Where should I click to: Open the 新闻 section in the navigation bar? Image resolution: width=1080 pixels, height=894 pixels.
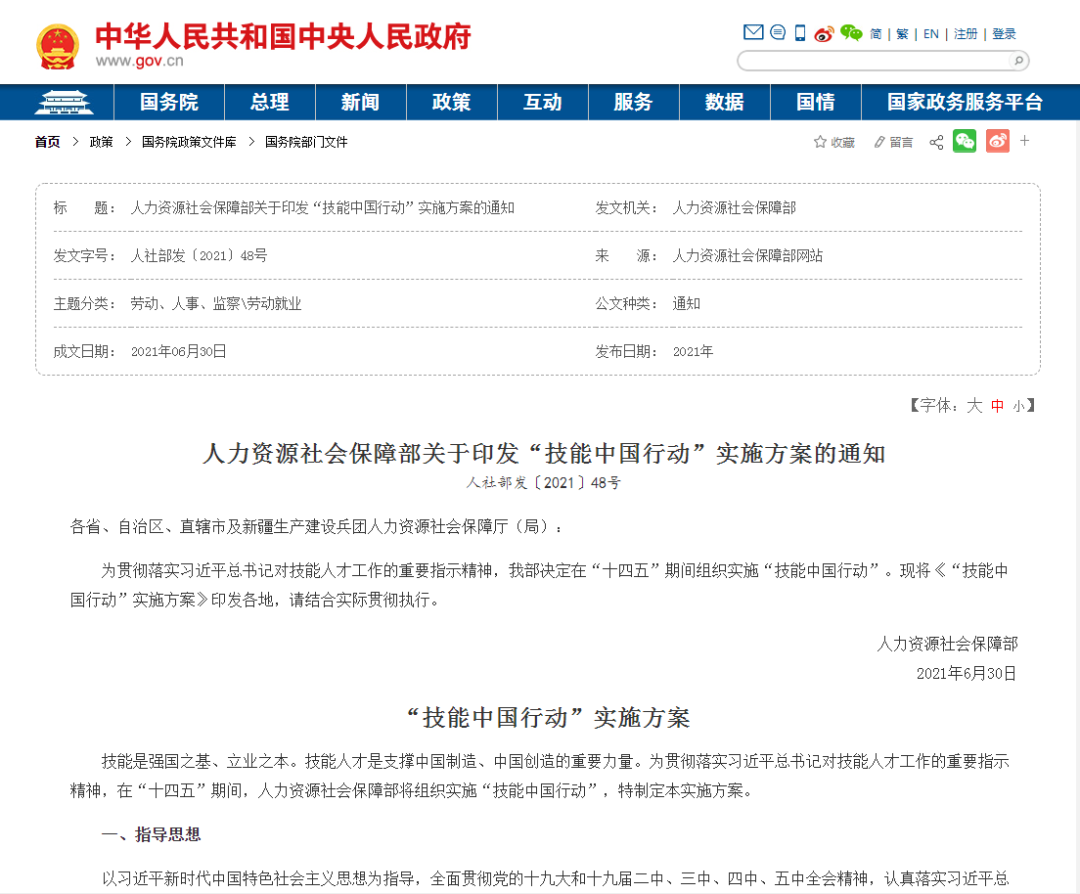point(360,101)
